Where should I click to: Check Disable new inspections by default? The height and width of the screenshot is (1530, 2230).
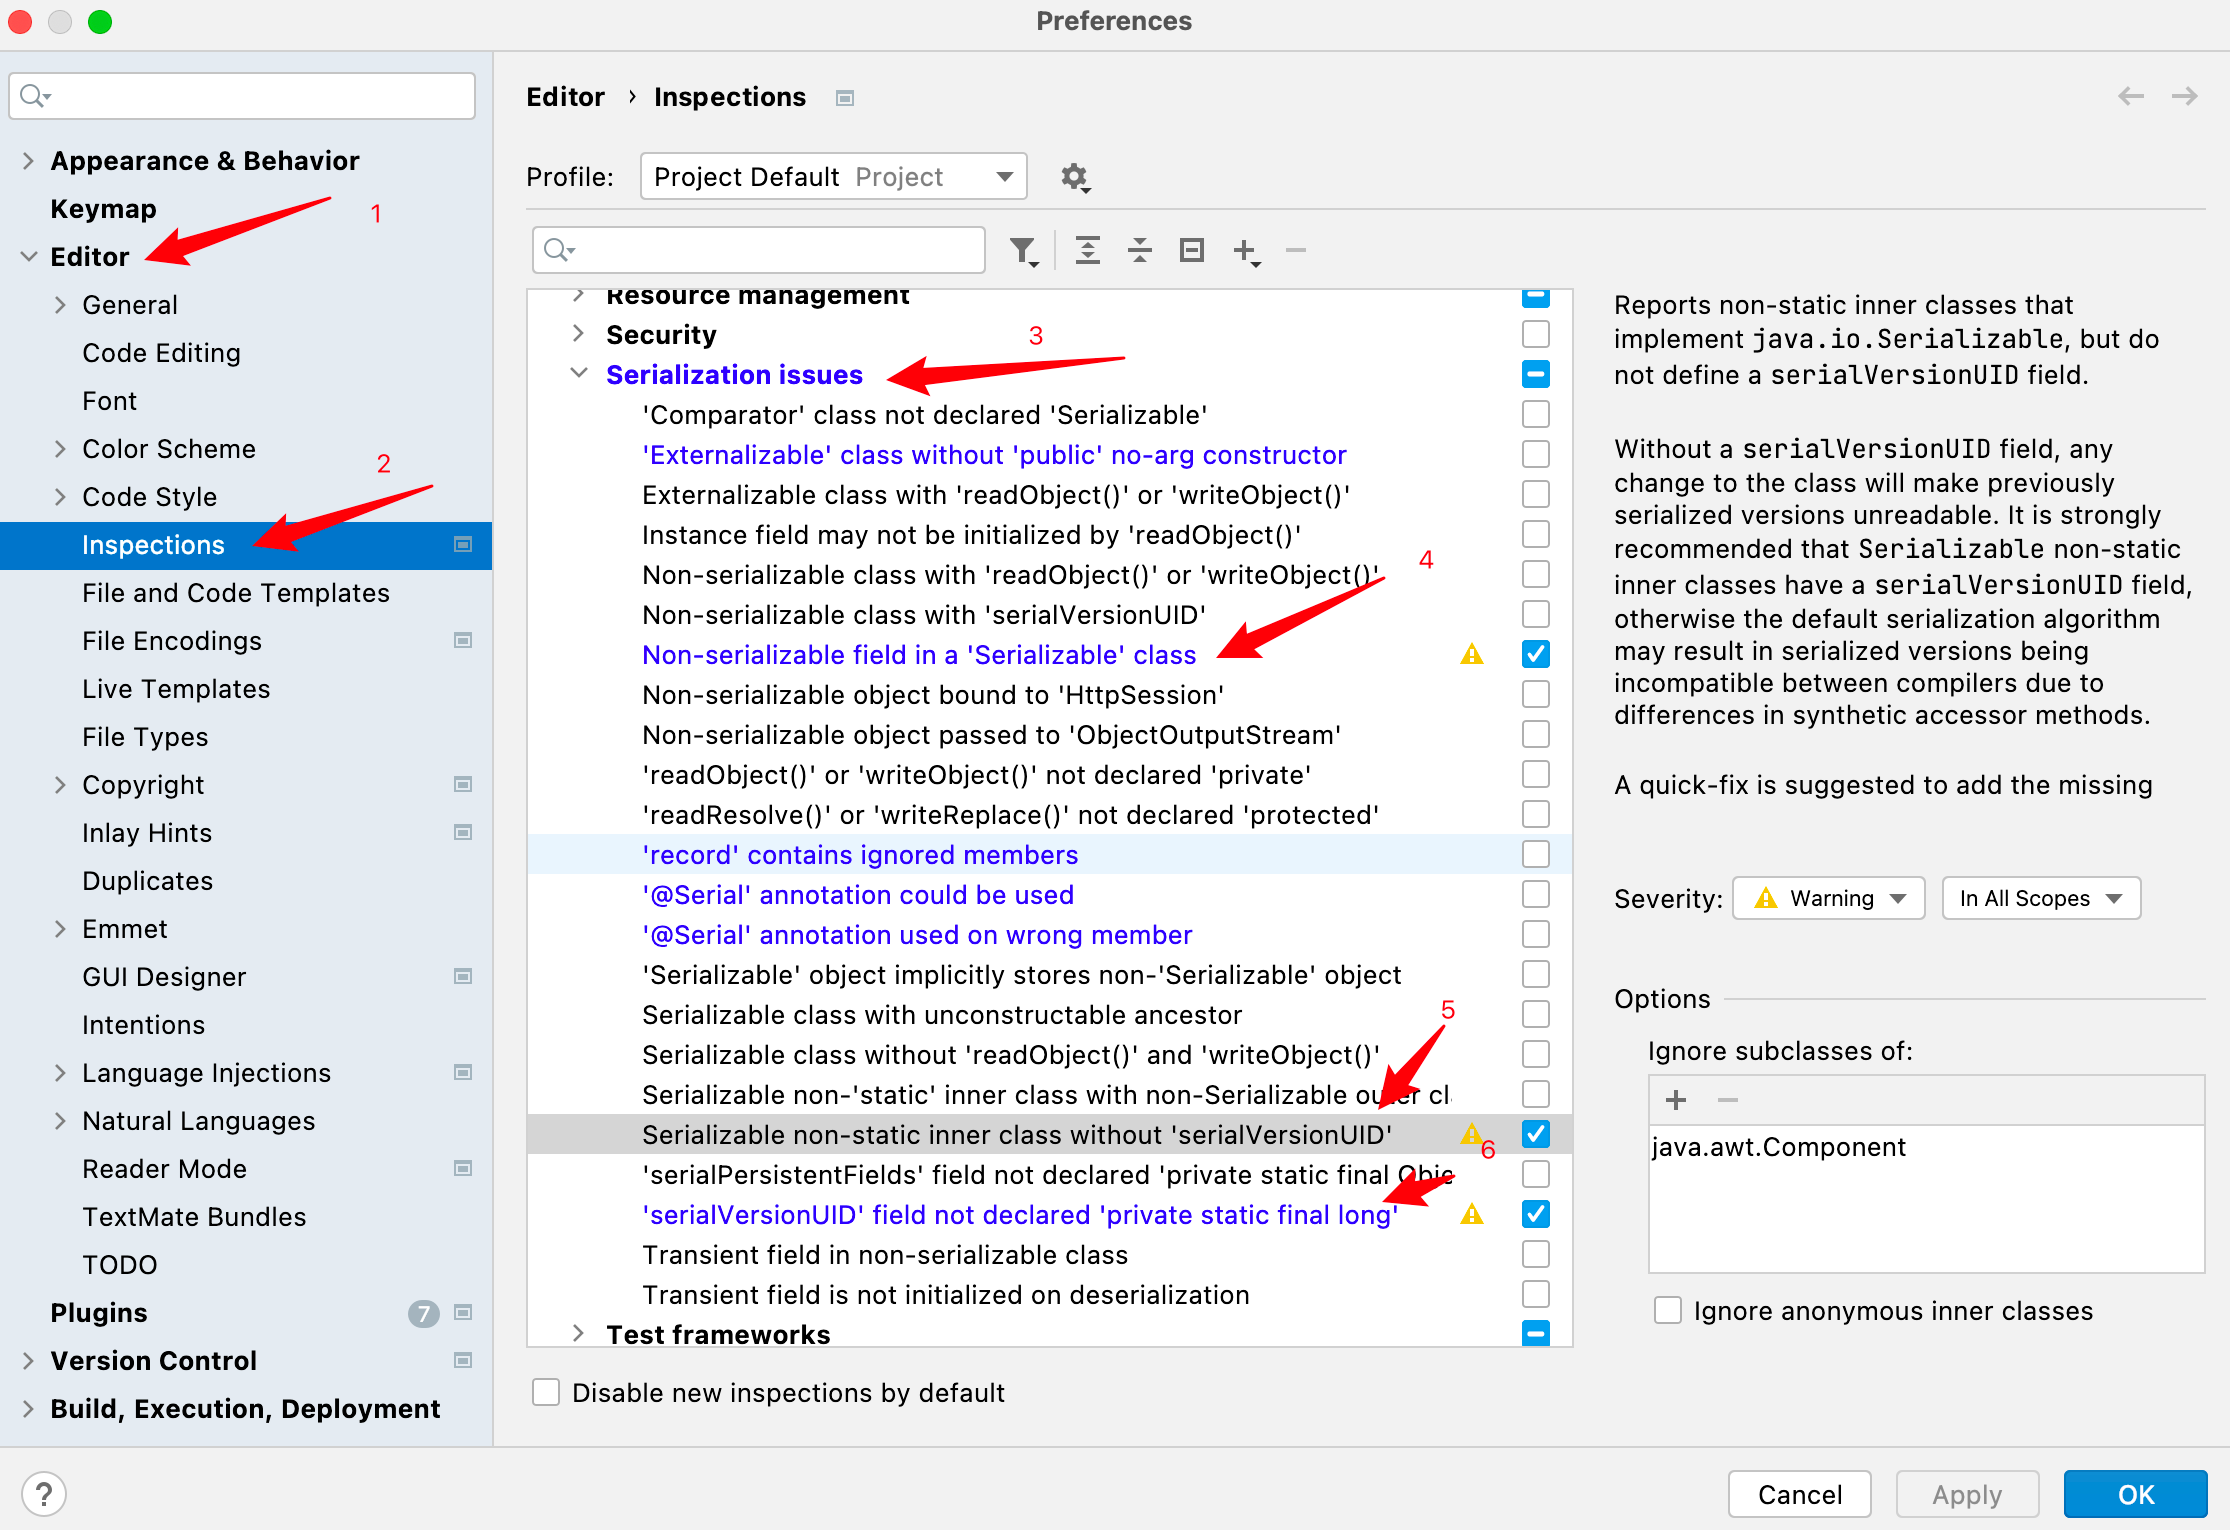[546, 1392]
